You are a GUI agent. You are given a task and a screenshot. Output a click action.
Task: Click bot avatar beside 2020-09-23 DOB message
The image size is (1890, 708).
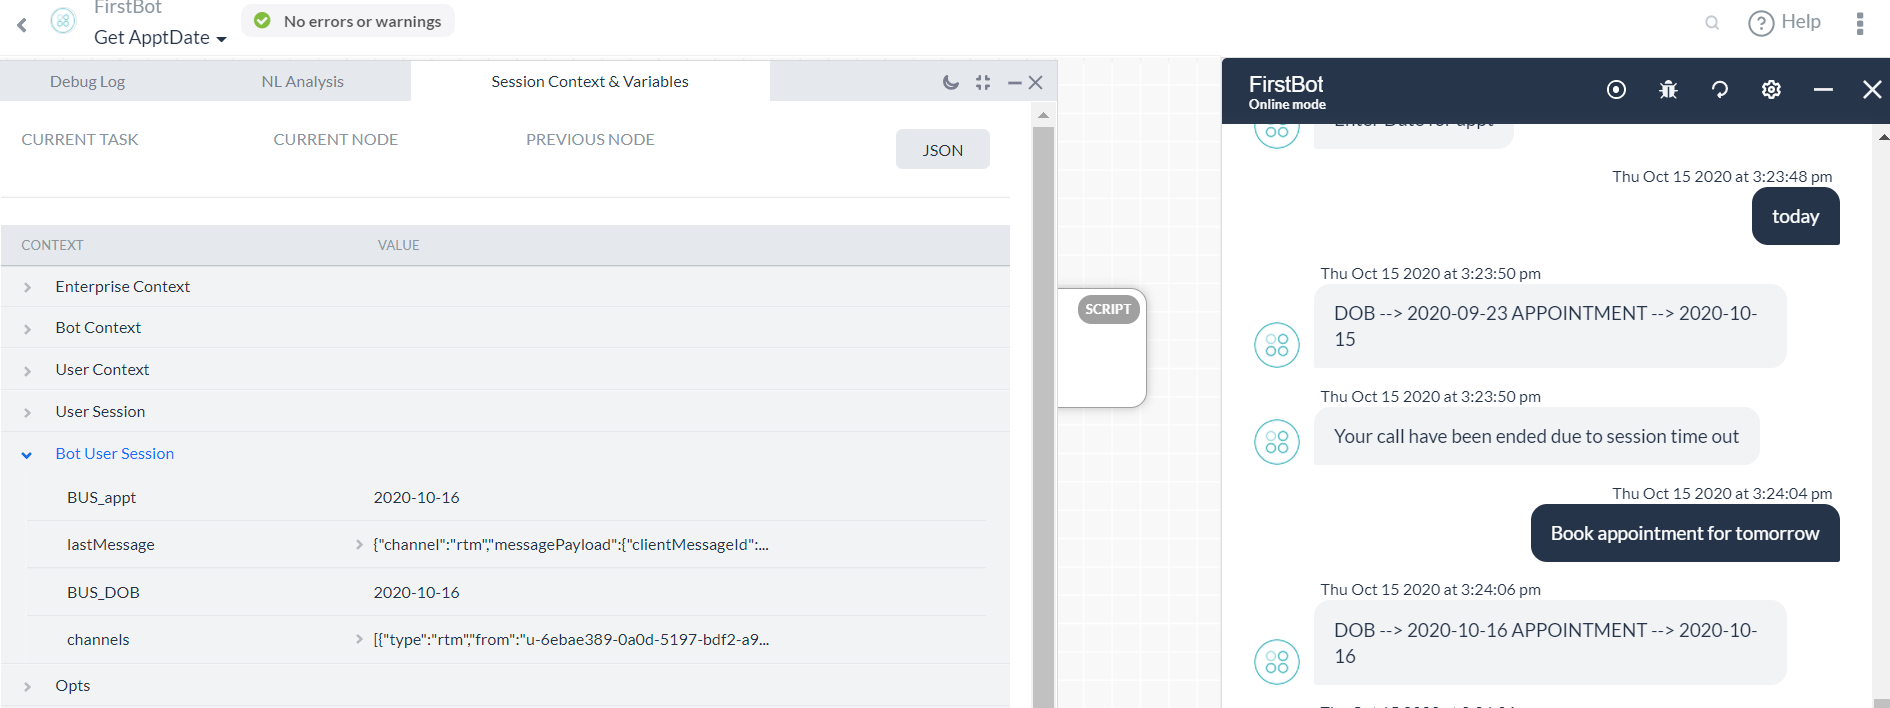1277,345
